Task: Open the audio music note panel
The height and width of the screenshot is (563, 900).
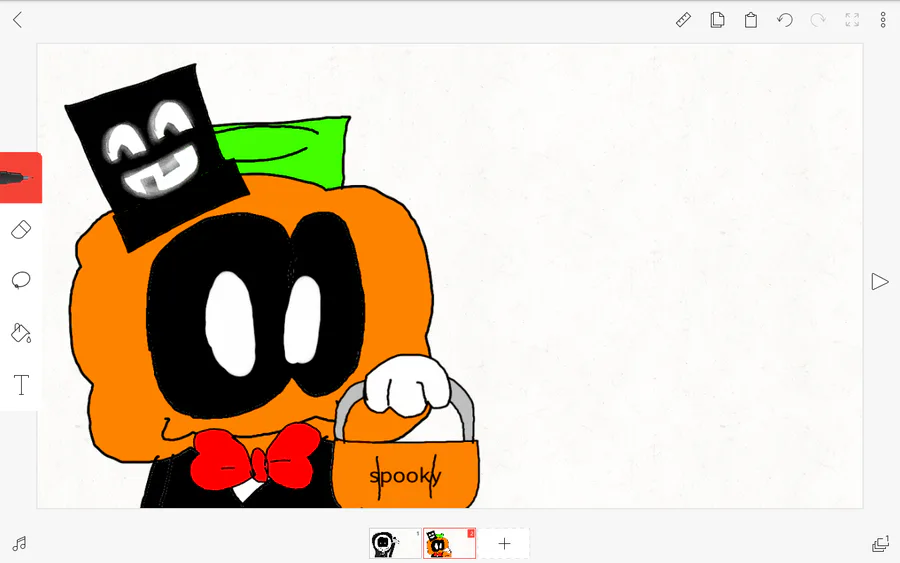Action: click(20, 543)
